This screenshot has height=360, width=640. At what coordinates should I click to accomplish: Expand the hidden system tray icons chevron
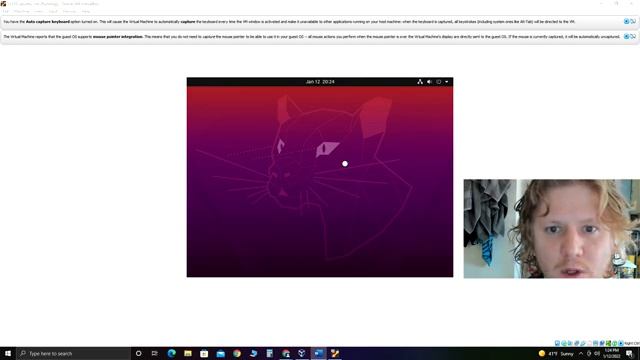[x=581, y=353]
